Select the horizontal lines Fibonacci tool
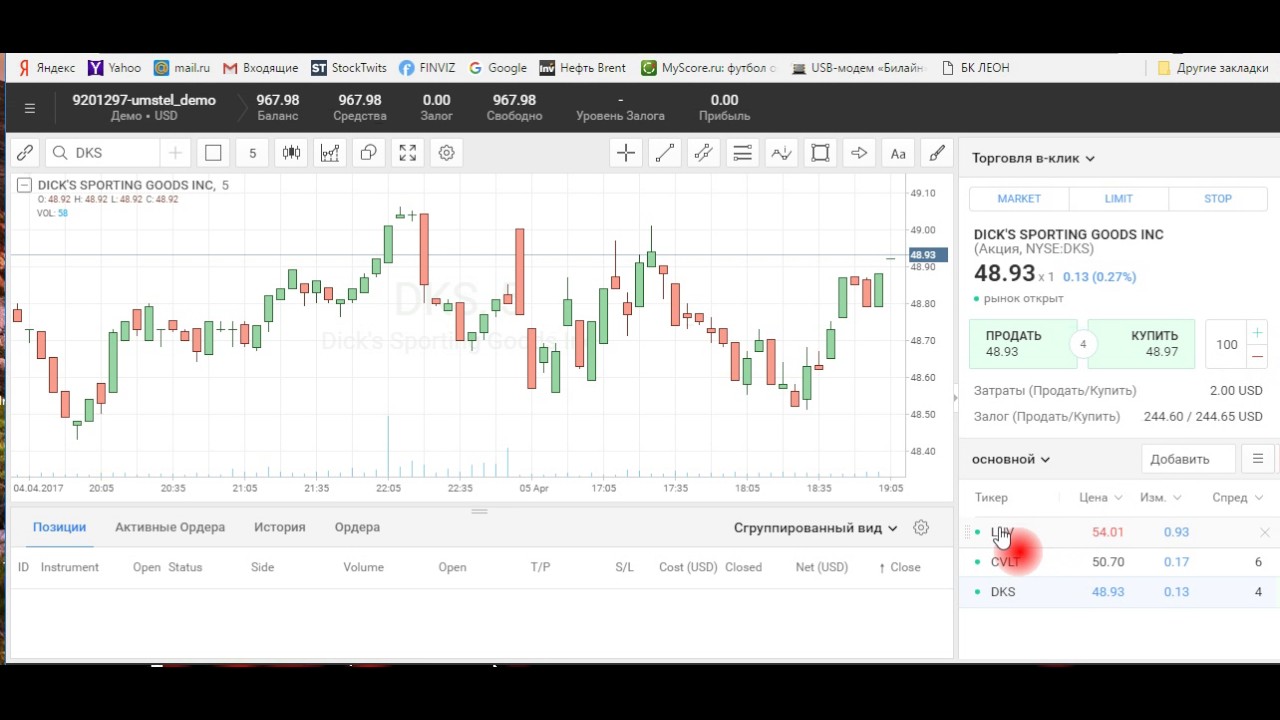 (x=742, y=153)
